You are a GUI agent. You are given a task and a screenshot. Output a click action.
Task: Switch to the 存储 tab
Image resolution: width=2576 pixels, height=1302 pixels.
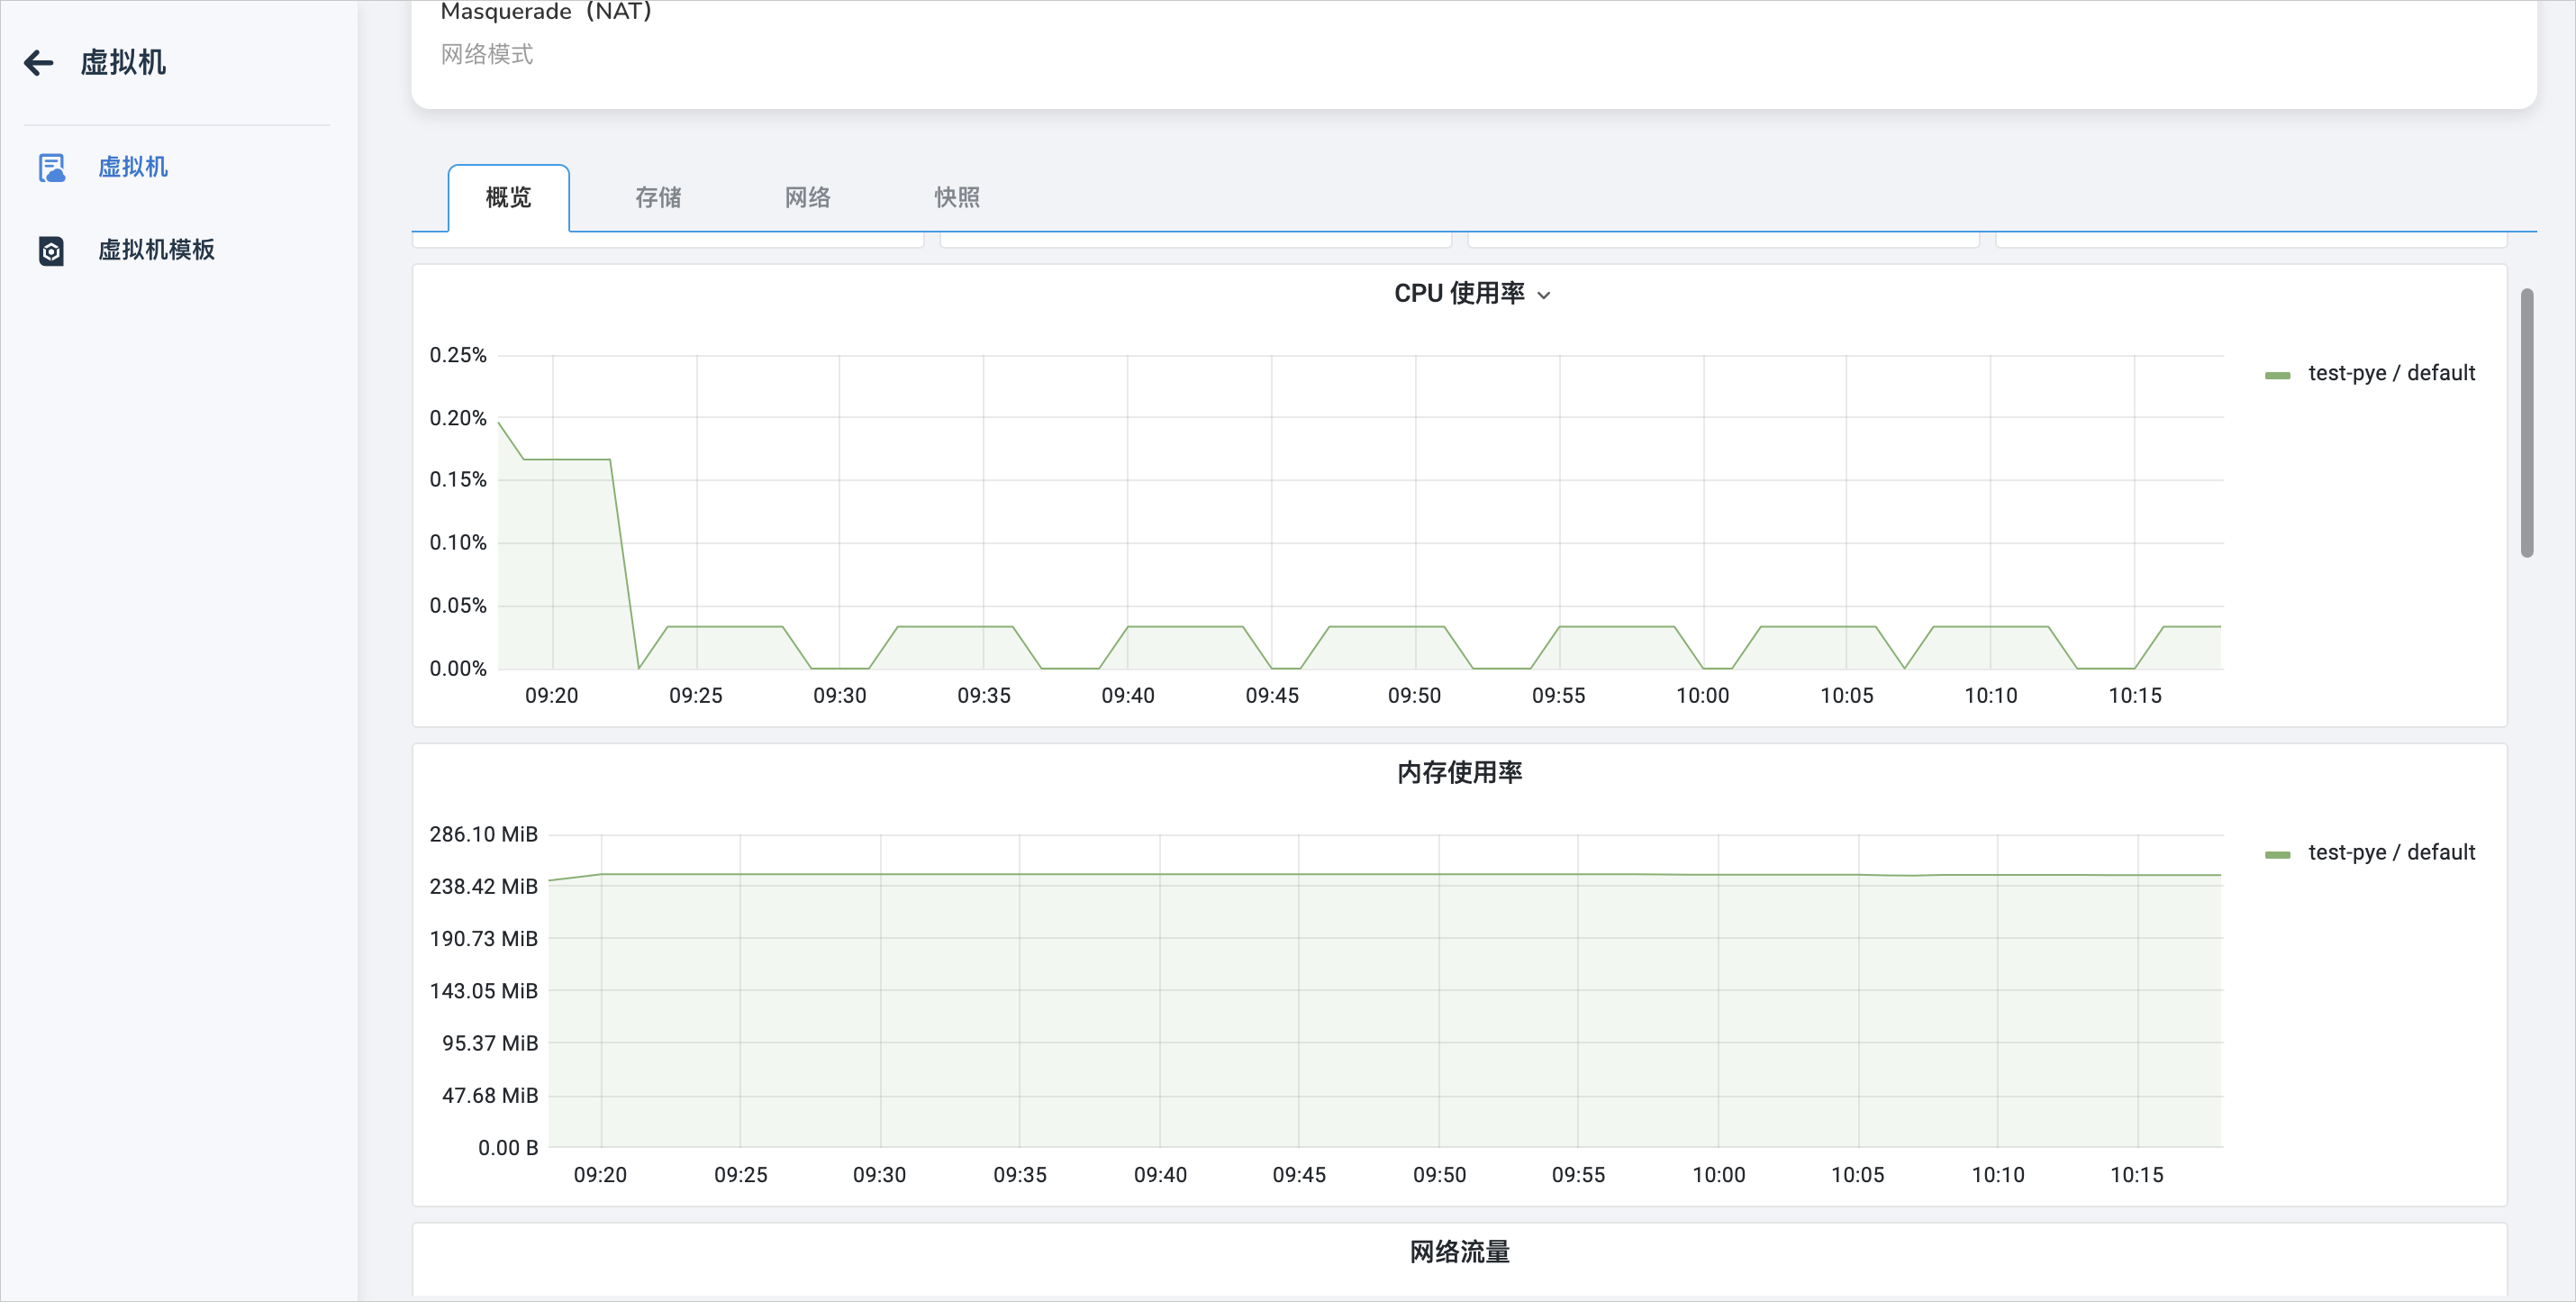[658, 198]
